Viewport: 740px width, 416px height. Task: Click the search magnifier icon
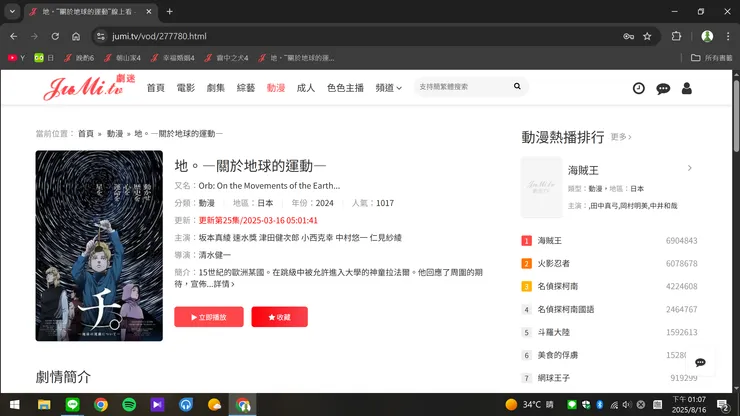point(517,86)
